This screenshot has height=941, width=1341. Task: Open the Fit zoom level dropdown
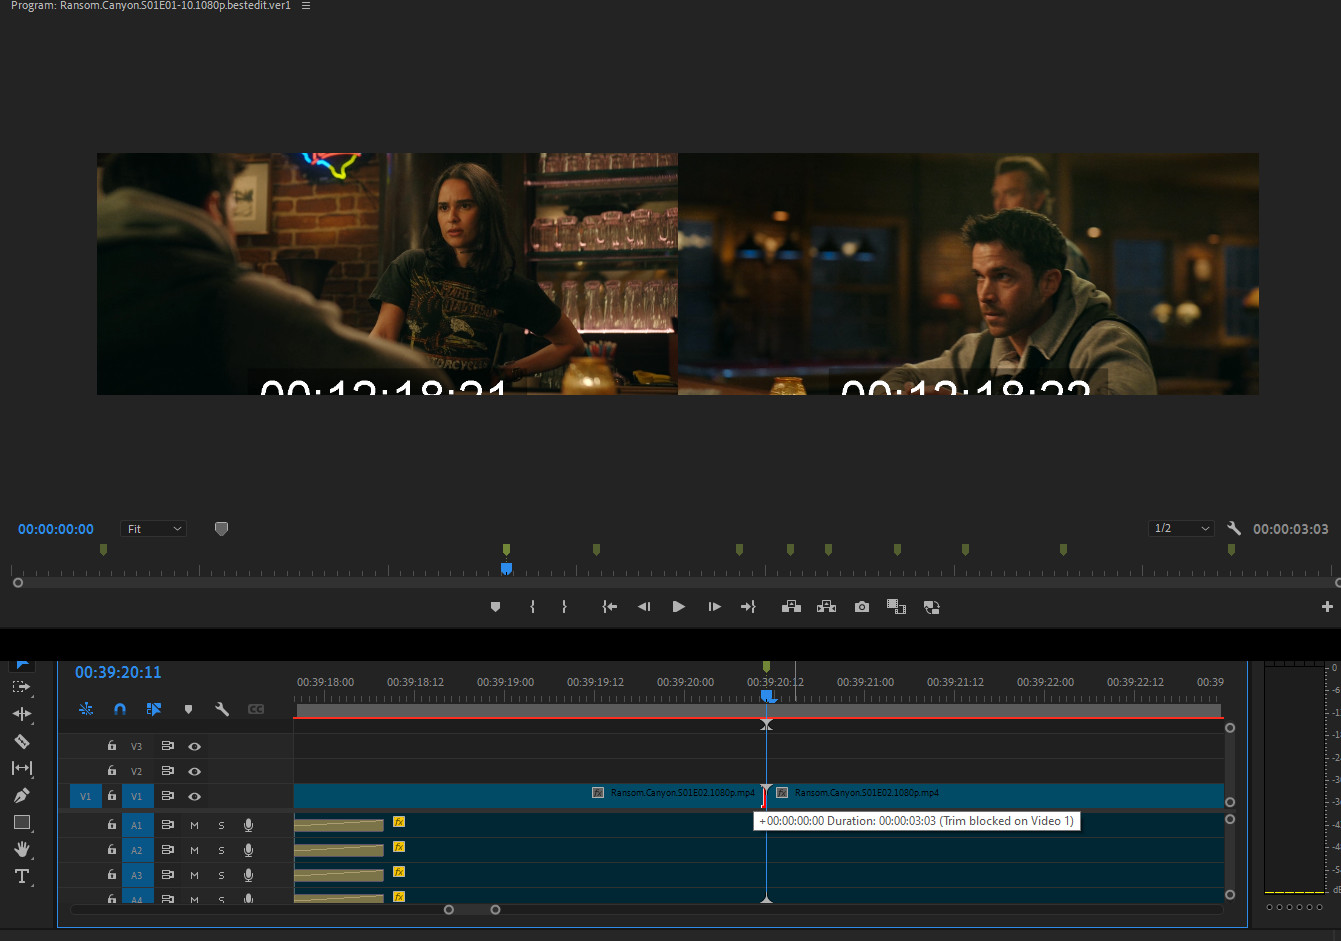pos(153,529)
